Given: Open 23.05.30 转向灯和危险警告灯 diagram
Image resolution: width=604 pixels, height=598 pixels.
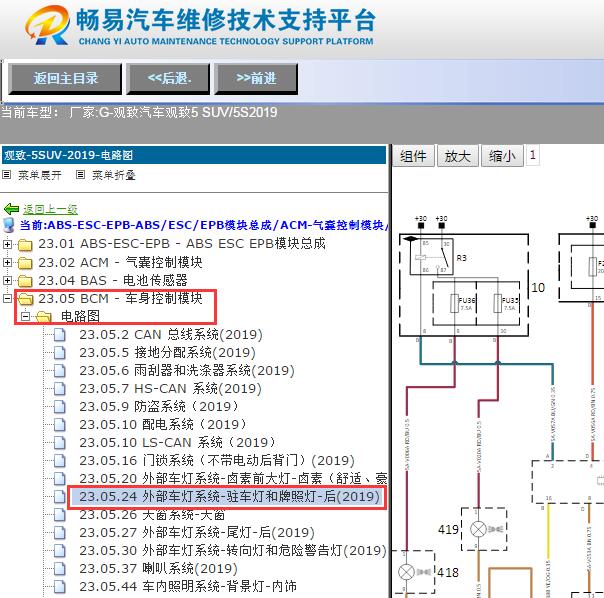Looking at the screenshot, I should pos(233,550).
